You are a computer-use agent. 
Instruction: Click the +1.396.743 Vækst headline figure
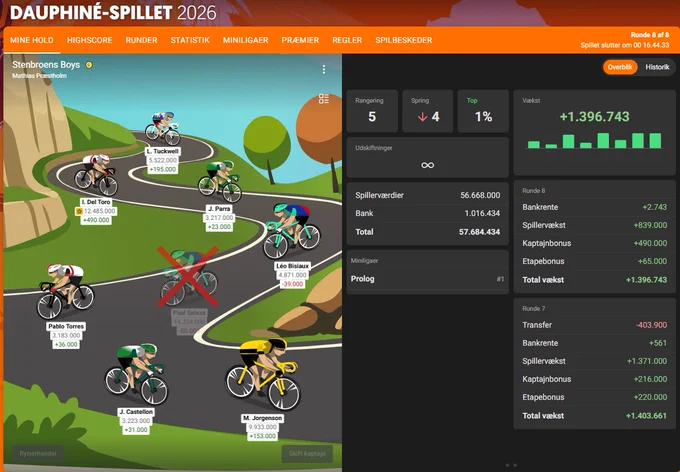594,116
